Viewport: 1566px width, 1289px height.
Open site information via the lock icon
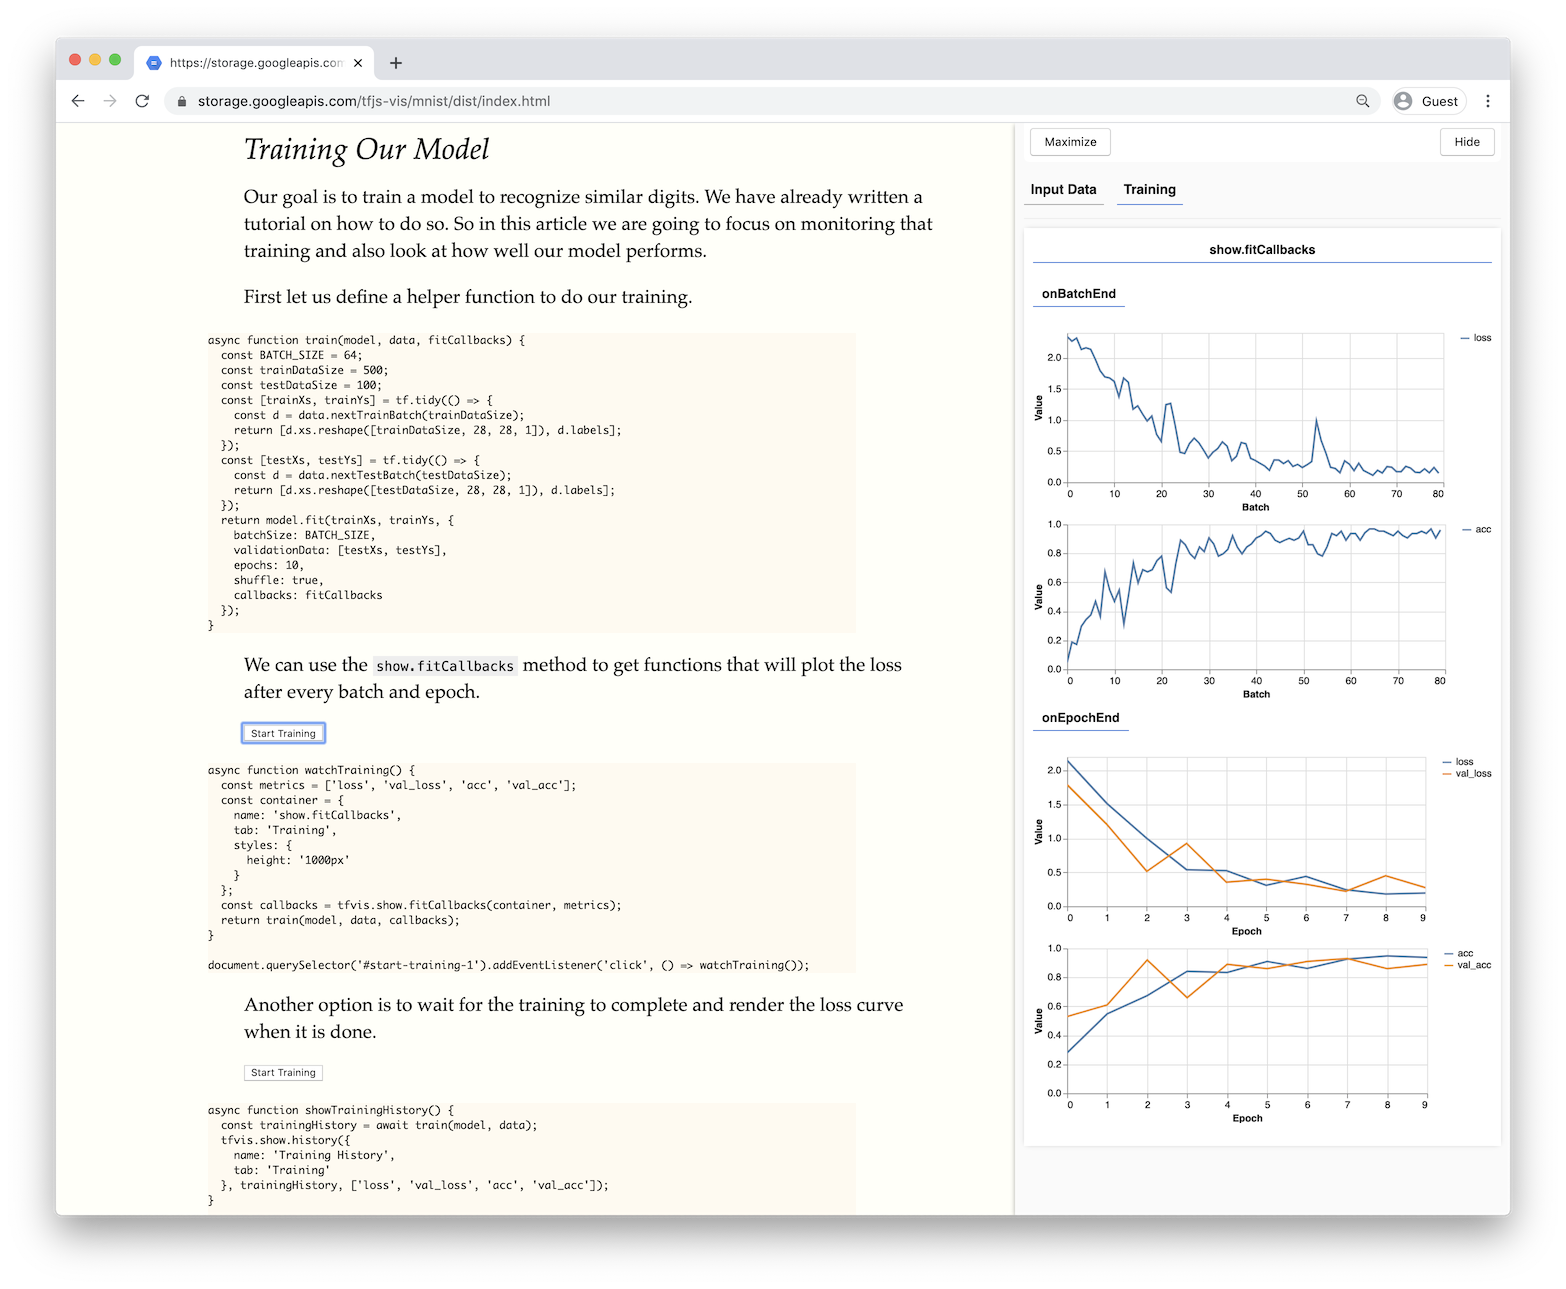point(181,101)
